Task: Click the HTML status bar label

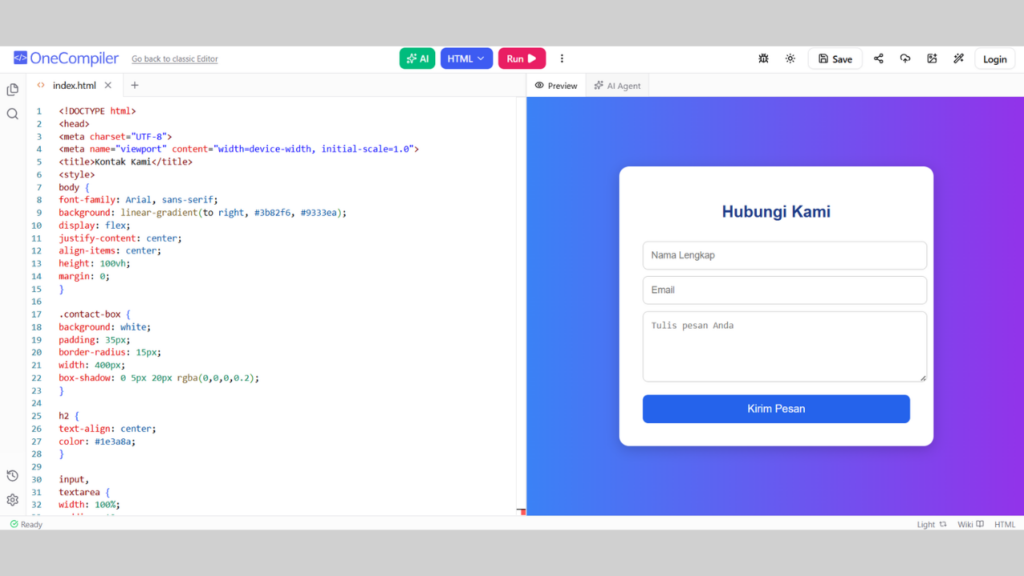Action: pyautogui.click(x=1004, y=524)
